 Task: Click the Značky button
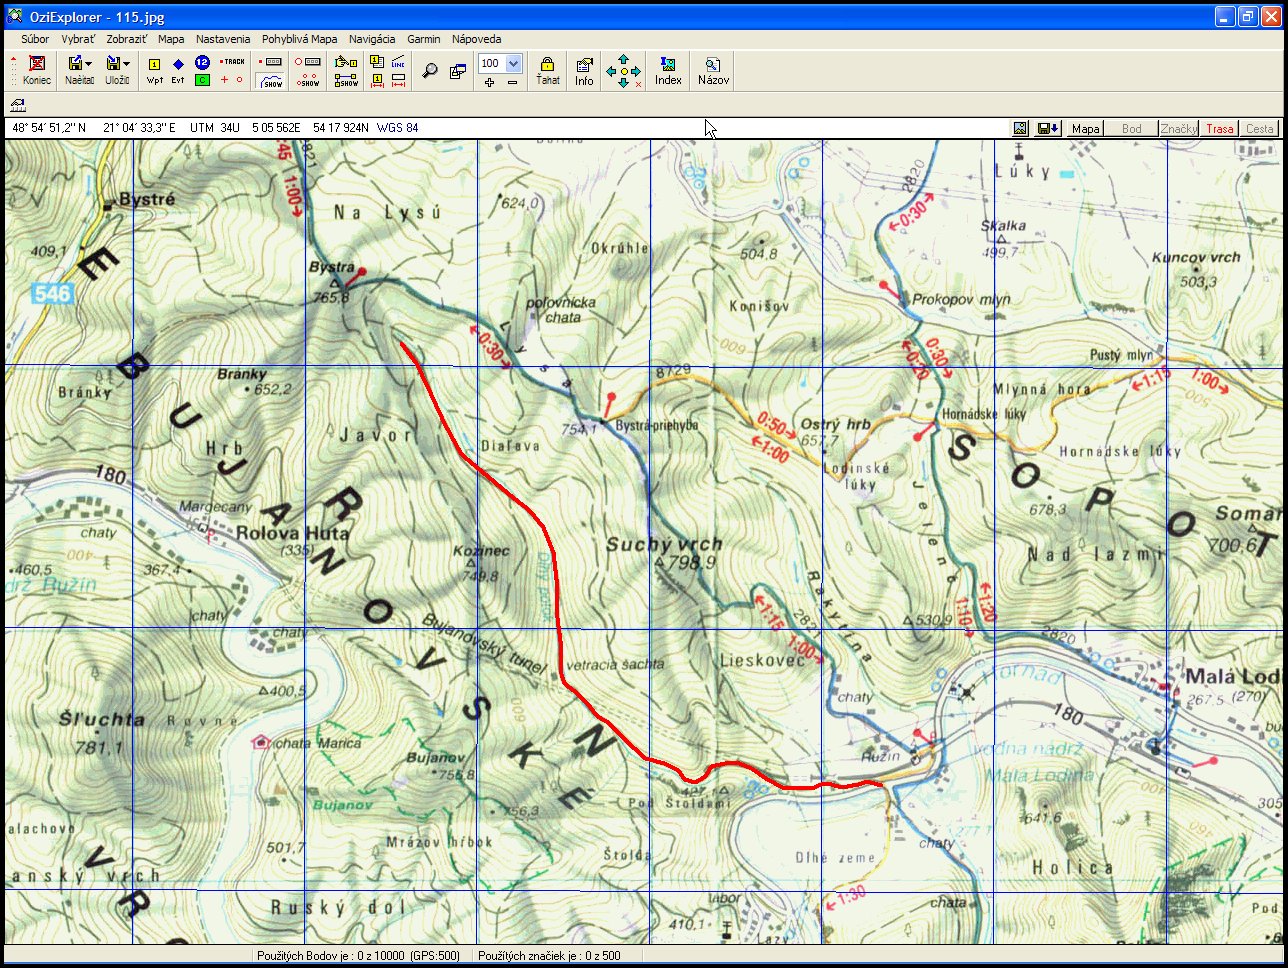click(1178, 128)
